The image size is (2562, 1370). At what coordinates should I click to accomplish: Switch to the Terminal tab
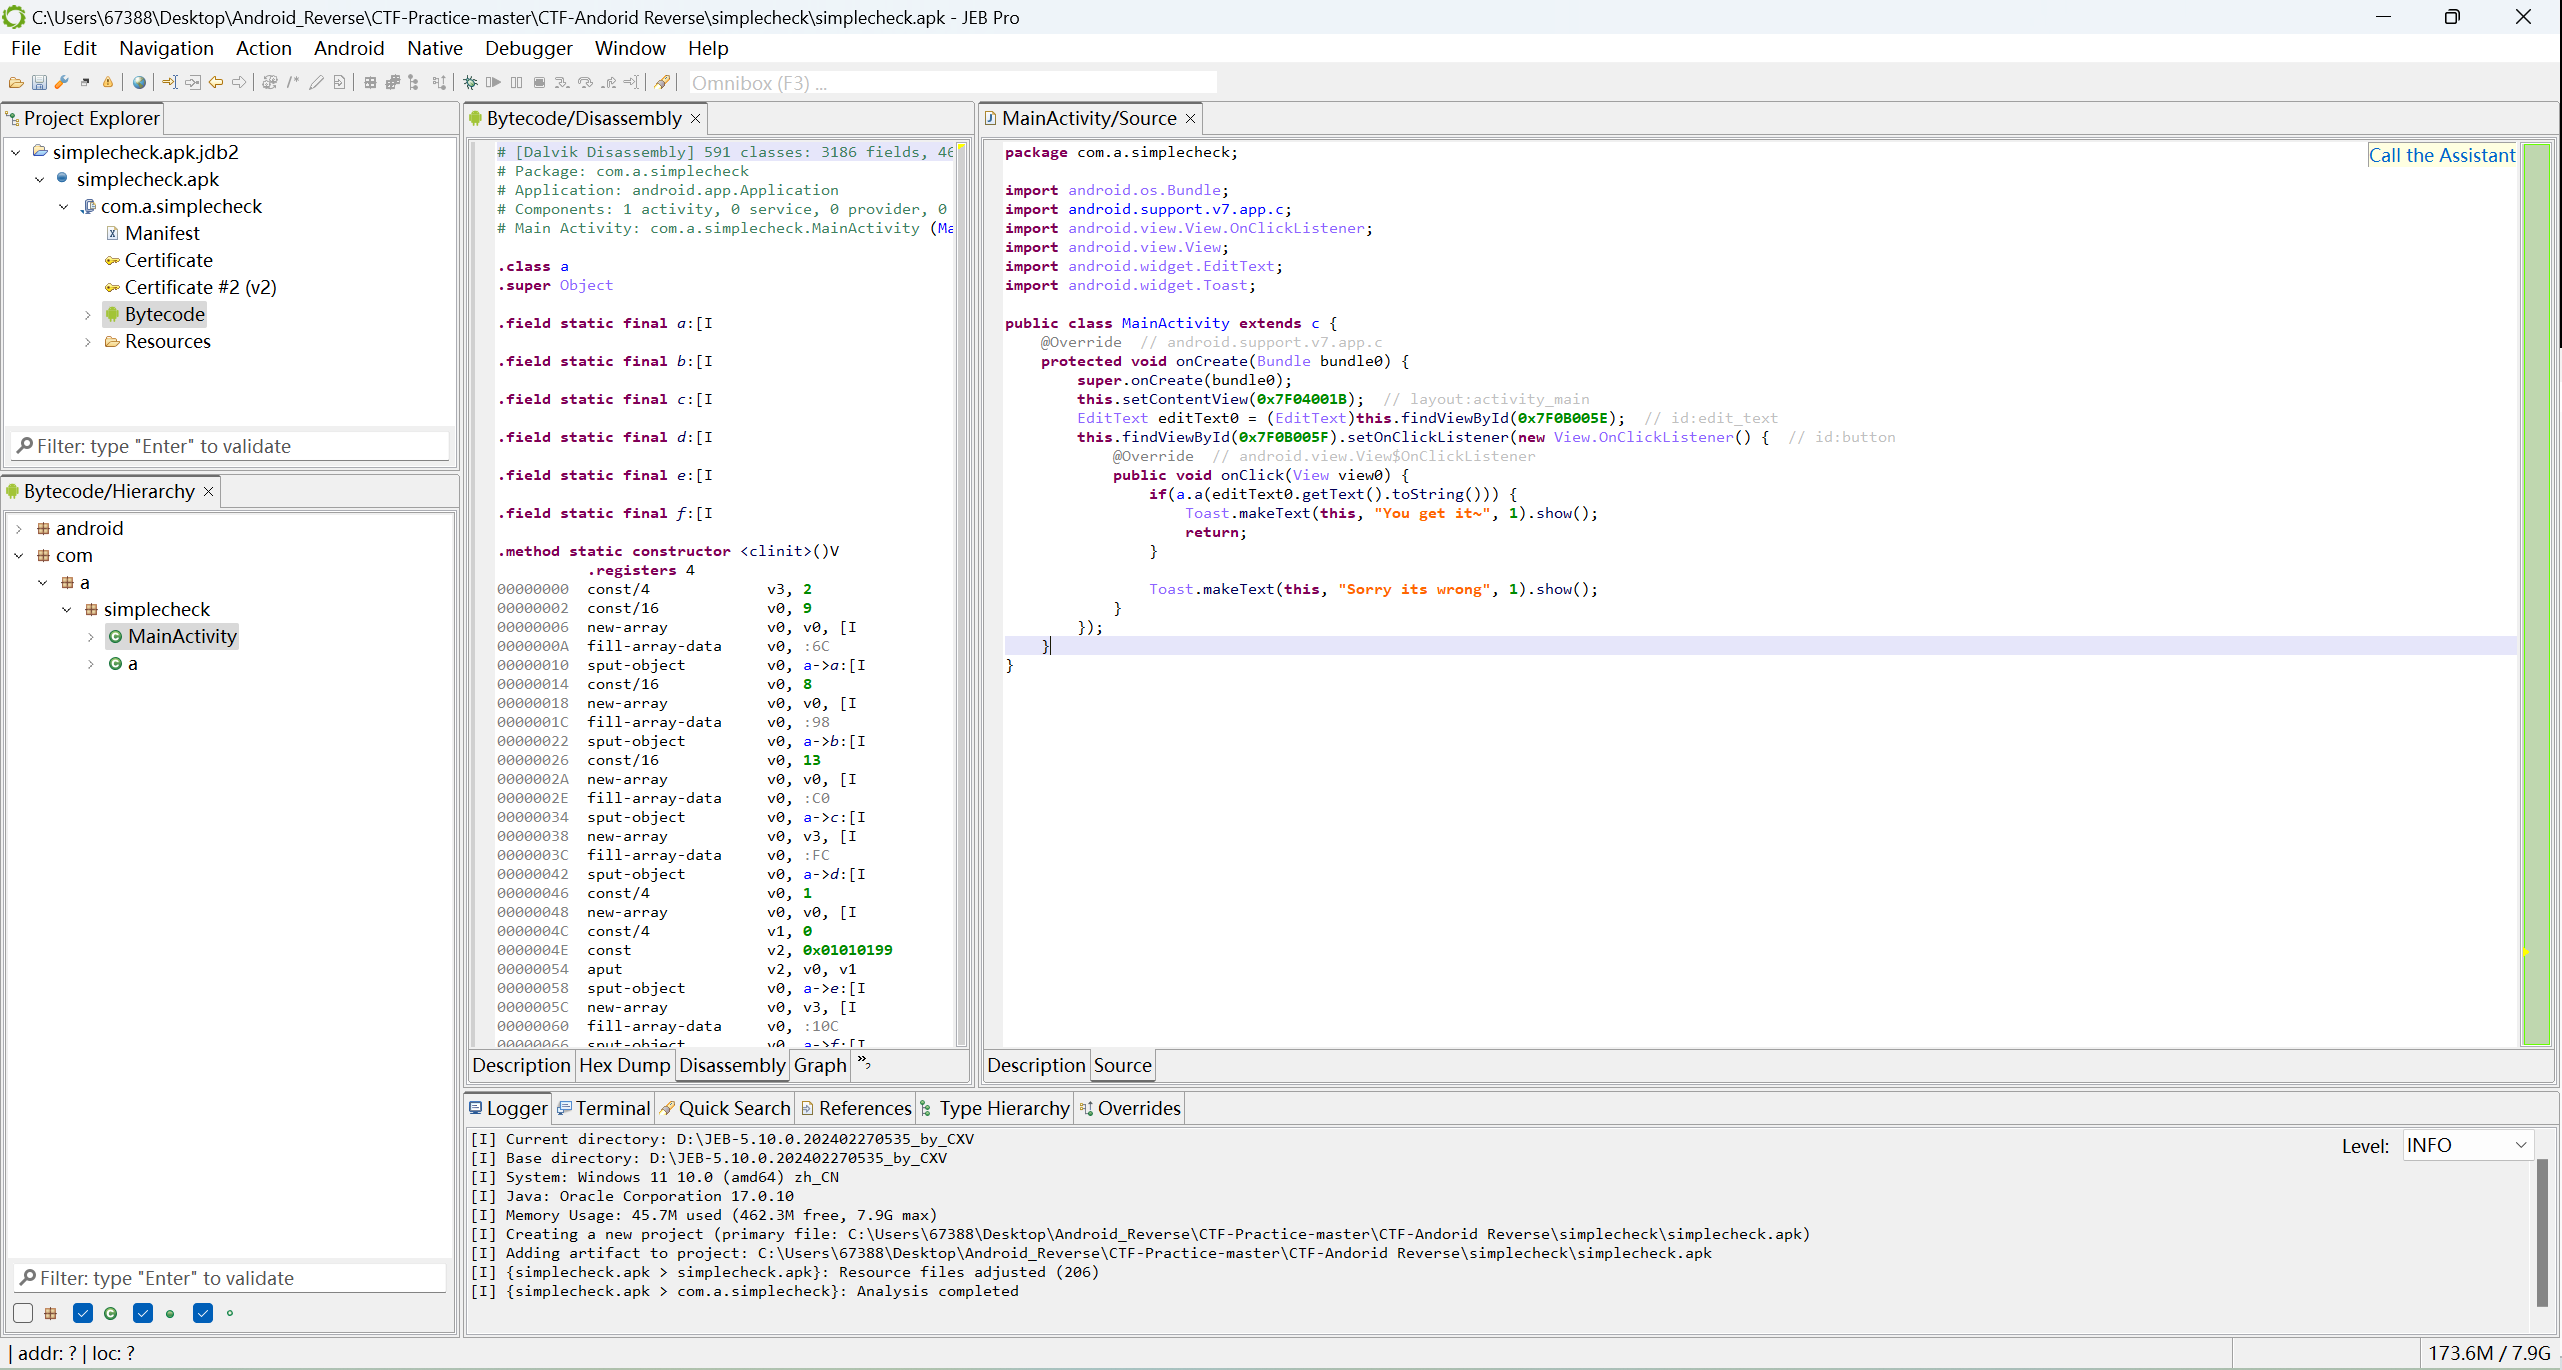(x=604, y=1108)
